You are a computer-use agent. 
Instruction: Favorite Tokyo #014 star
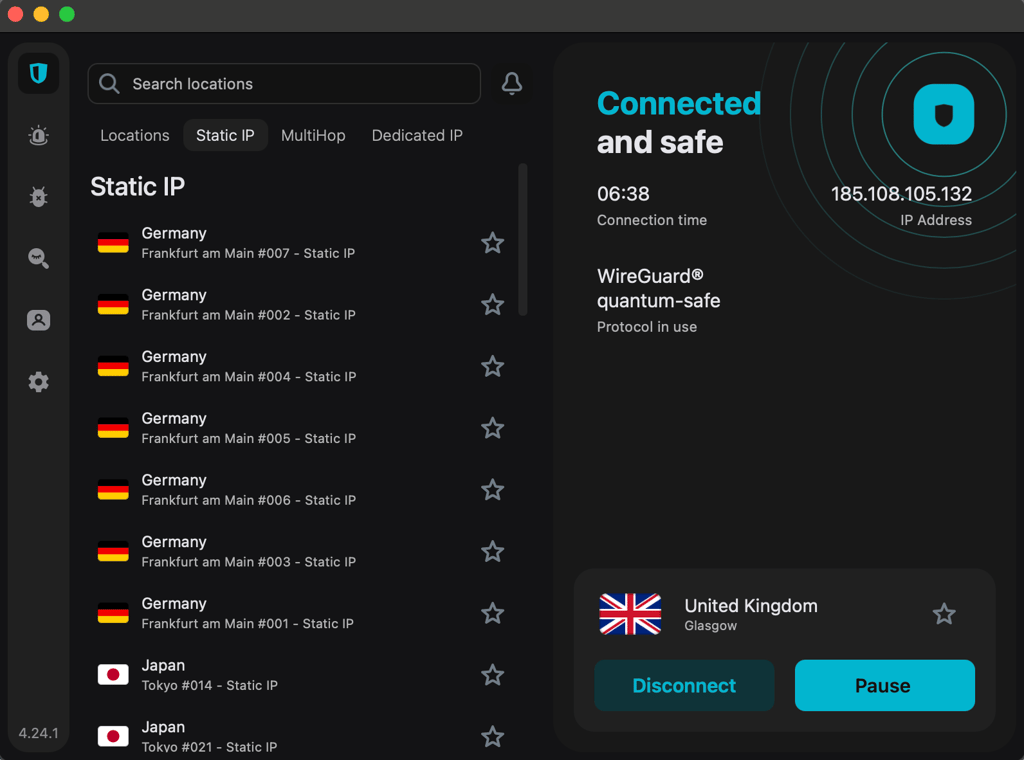click(492, 675)
